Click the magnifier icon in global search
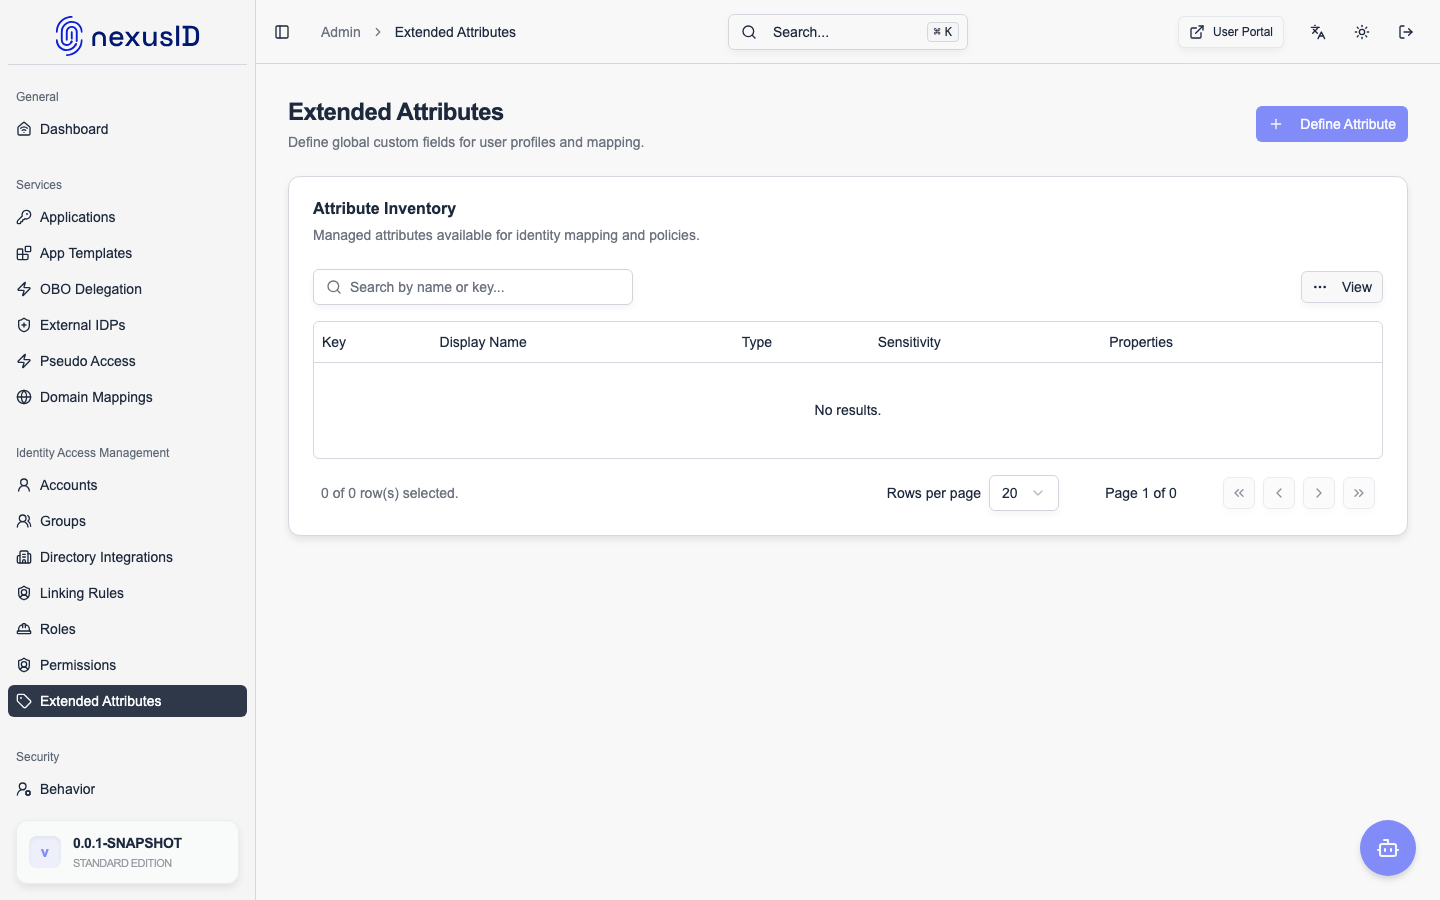The image size is (1440, 900). pos(749,32)
